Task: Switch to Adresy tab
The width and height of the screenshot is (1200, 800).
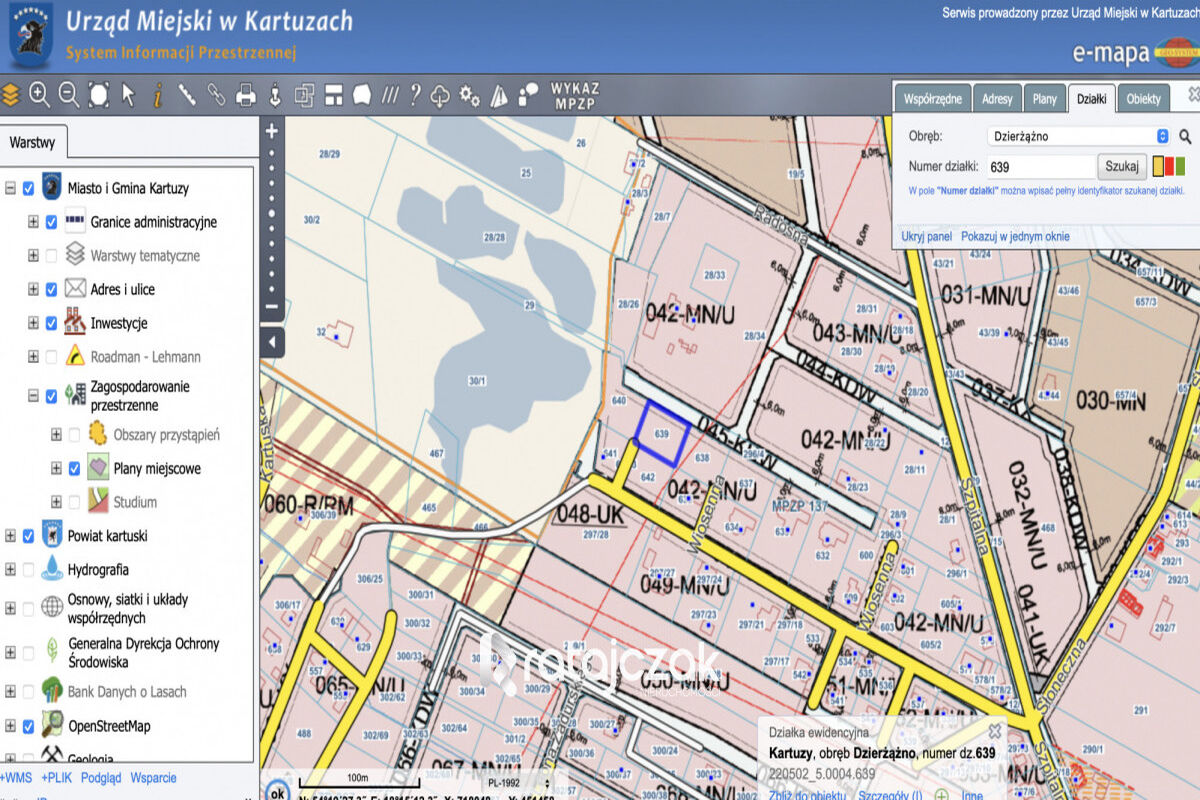Action: pyautogui.click(x=997, y=99)
